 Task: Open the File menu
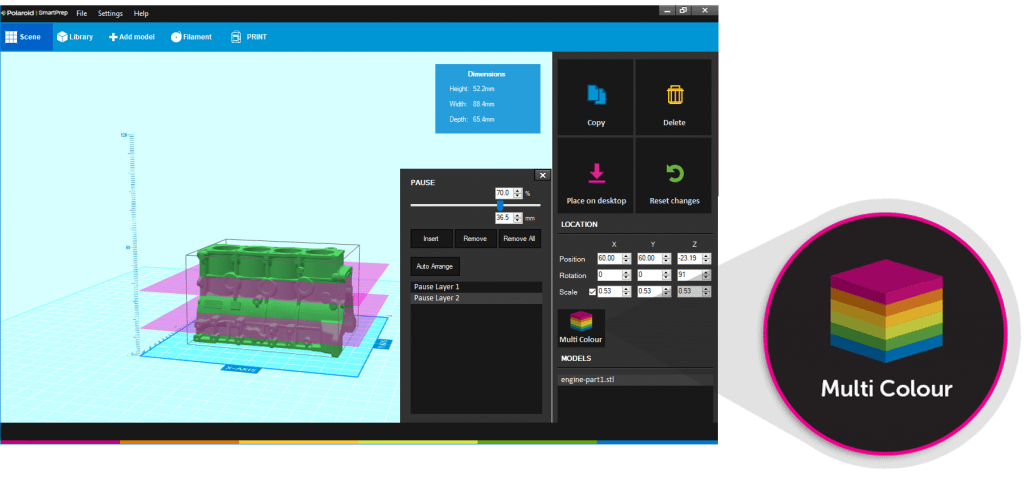tap(82, 13)
